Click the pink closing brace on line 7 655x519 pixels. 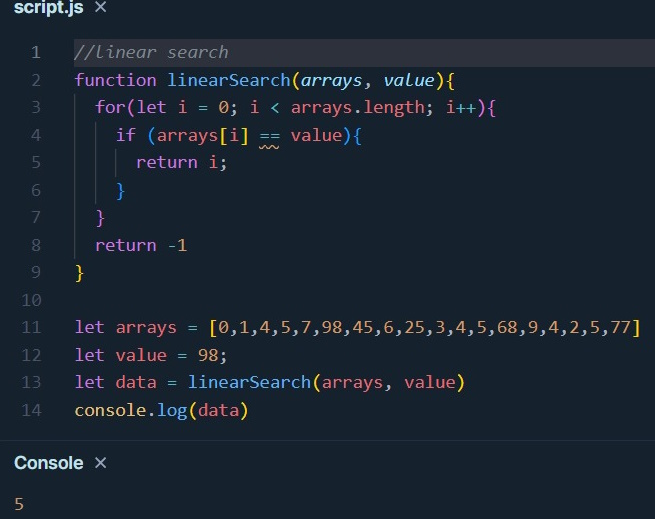[100, 218]
